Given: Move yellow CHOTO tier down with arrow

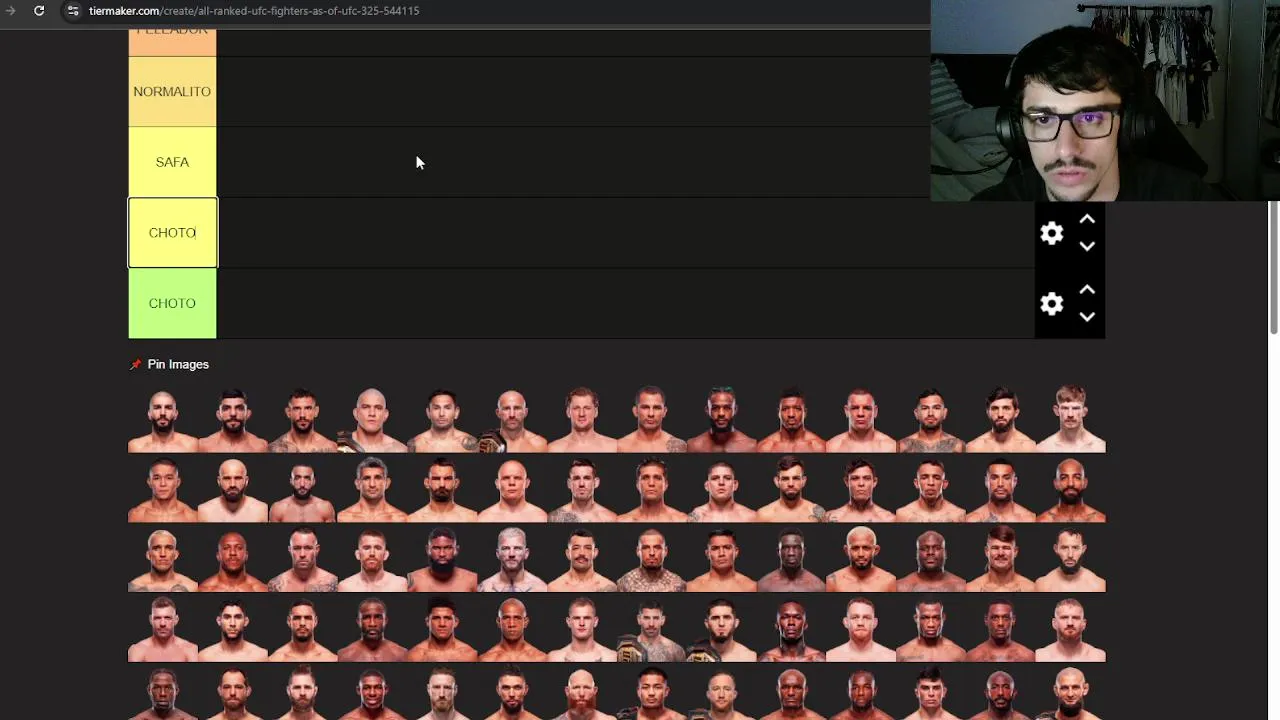Looking at the screenshot, I should [1087, 246].
